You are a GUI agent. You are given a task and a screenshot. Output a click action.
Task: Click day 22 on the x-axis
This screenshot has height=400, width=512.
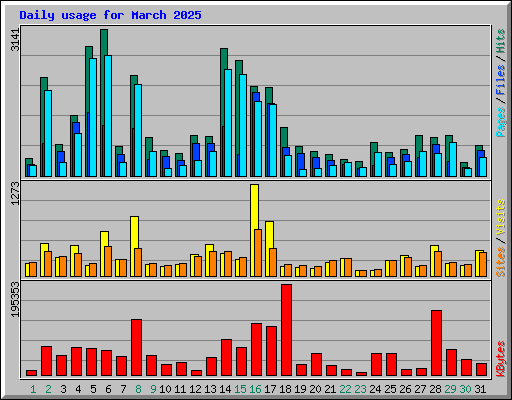coord(345,389)
